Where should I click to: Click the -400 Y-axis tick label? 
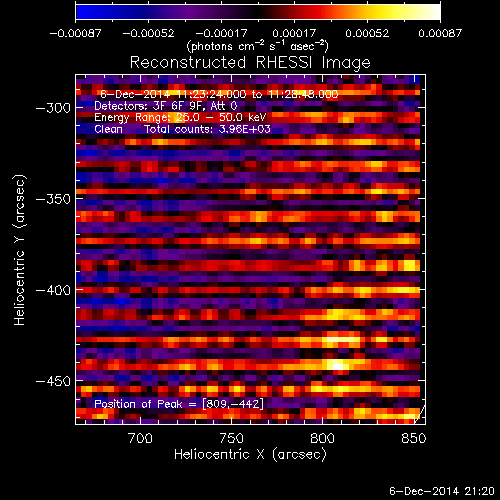pyautogui.click(x=53, y=290)
